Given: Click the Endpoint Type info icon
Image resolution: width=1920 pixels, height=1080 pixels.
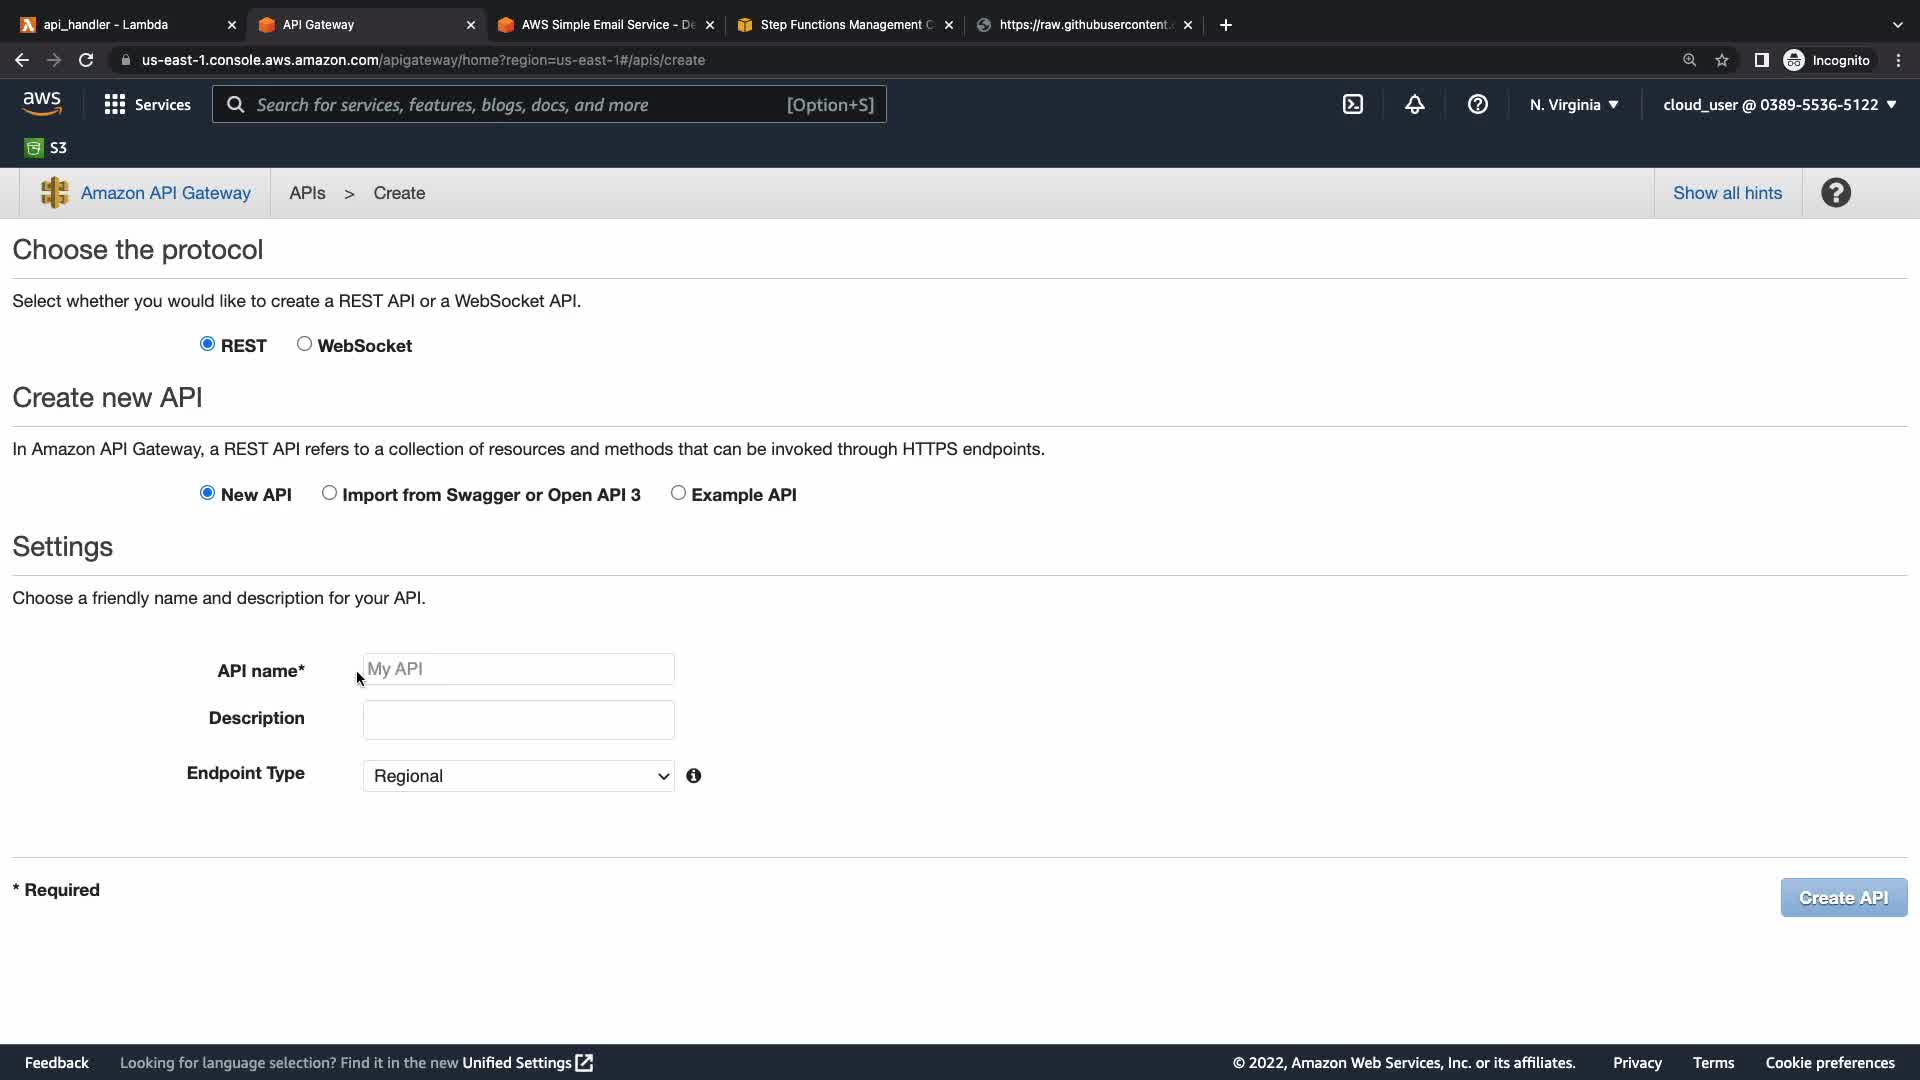Looking at the screenshot, I should coord(693,776).
